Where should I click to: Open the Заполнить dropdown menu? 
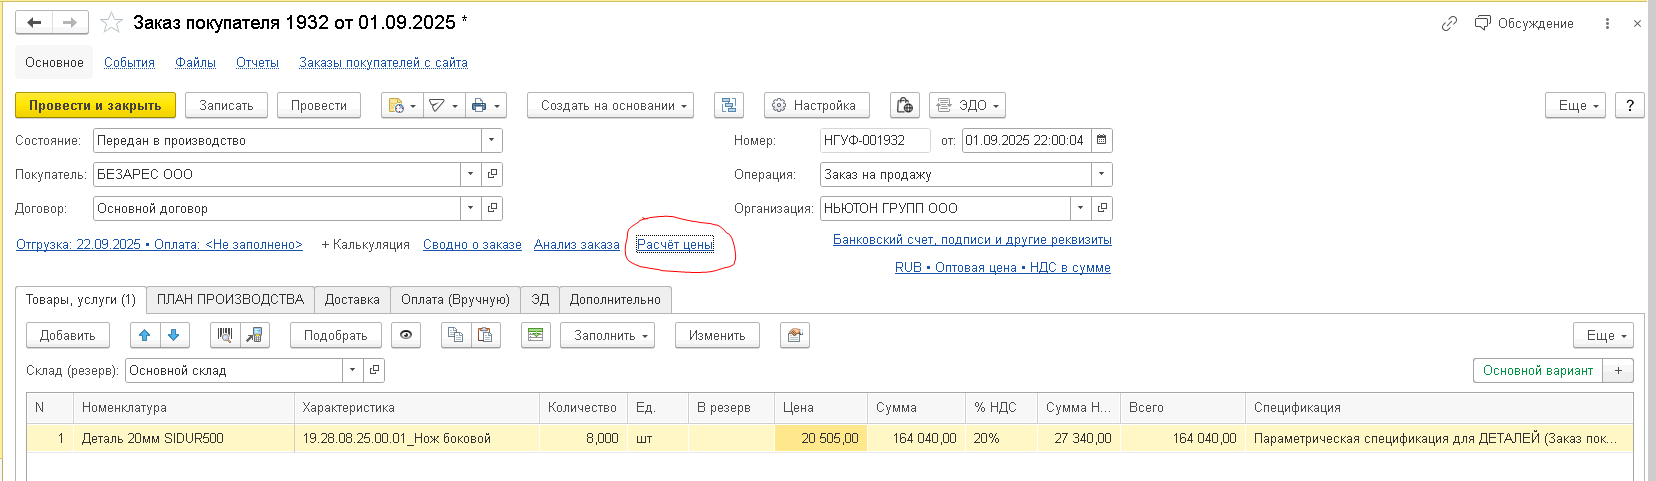click(x=607, y=335)
